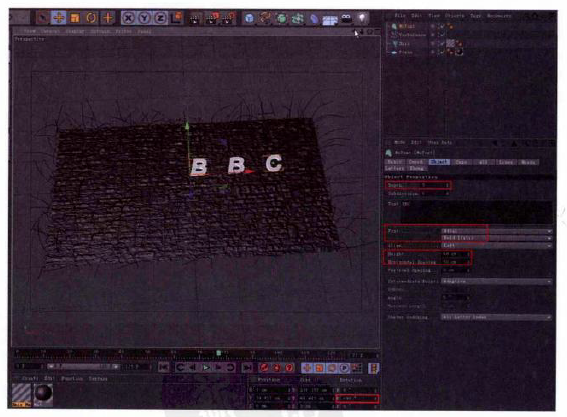
Task: Open the Align dropdown showing Left
Action: pos(496,246)
